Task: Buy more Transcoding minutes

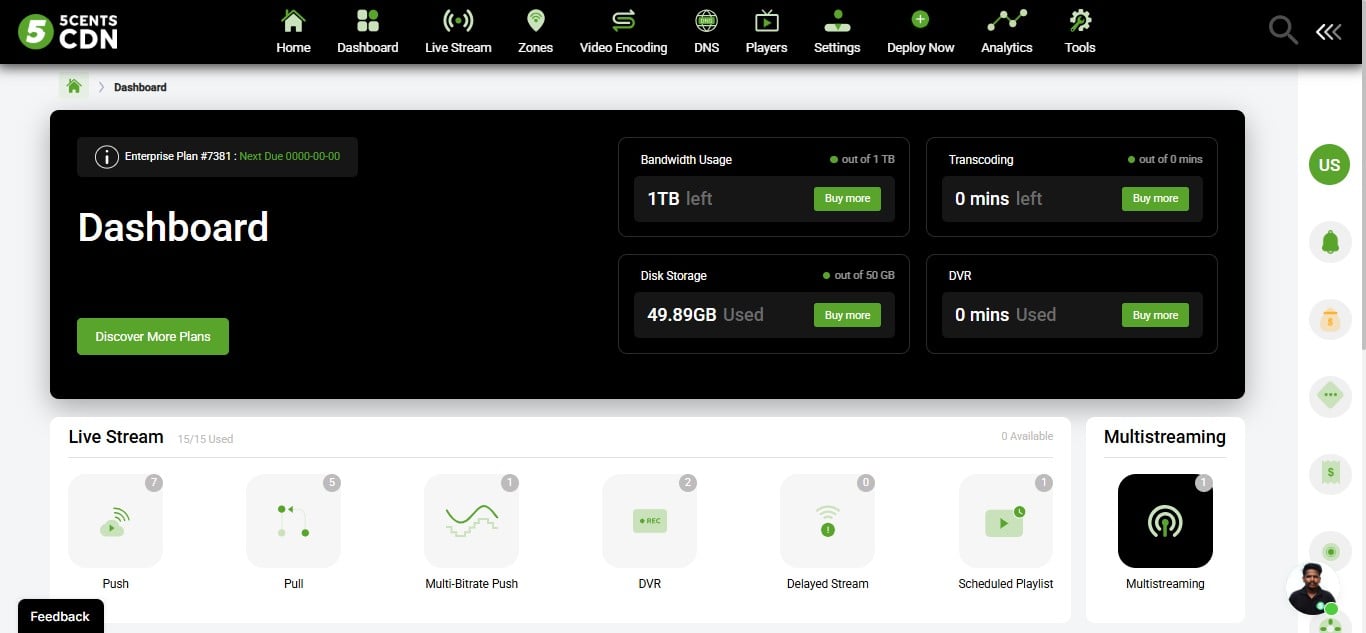Action: [x=1155, y=199]
